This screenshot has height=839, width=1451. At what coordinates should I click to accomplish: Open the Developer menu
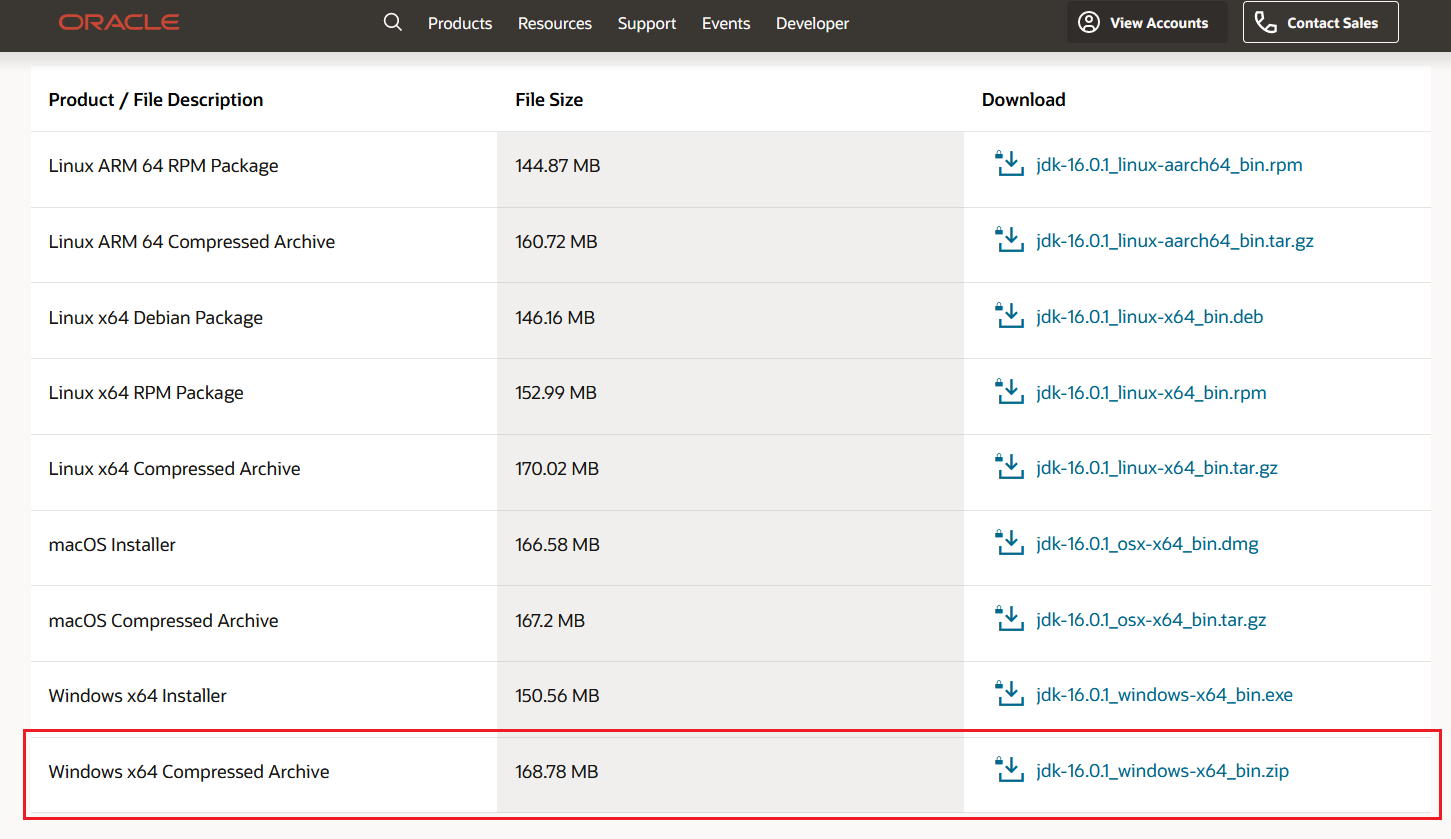pyautogui.click(x=813, y=23)
